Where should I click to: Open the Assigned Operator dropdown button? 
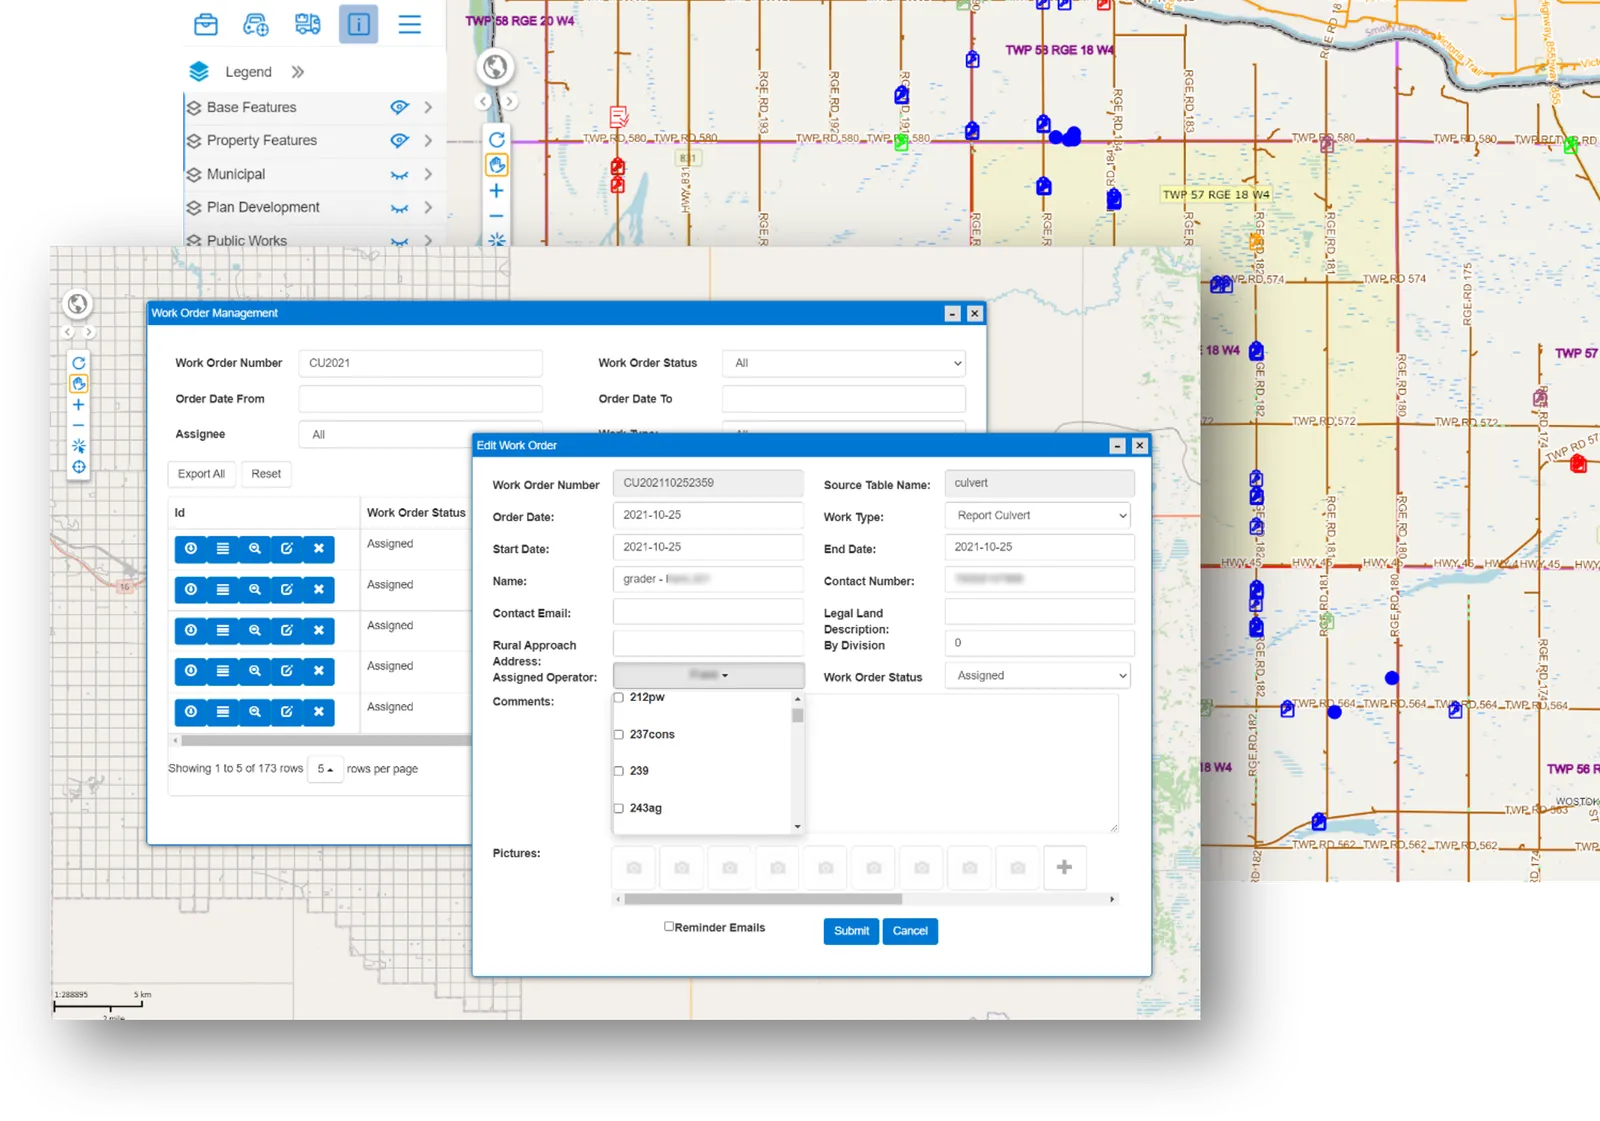pos(708,675)
